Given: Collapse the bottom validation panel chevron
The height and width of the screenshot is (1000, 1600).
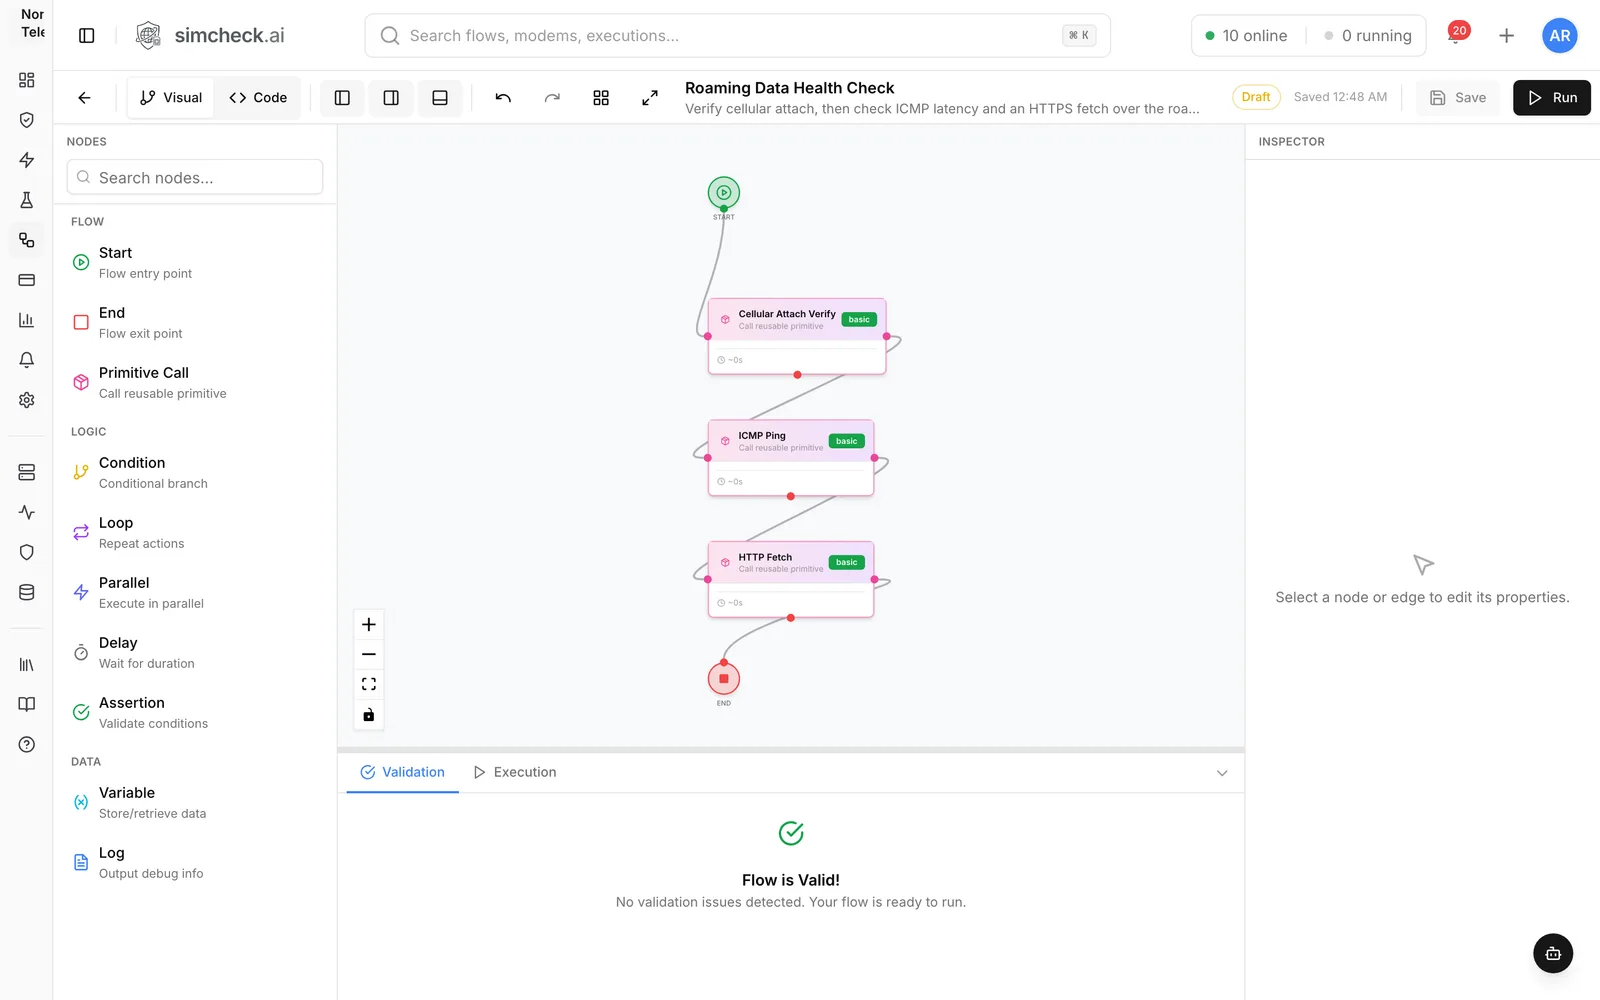Looking at the screenshot, I should point(1222,773).
